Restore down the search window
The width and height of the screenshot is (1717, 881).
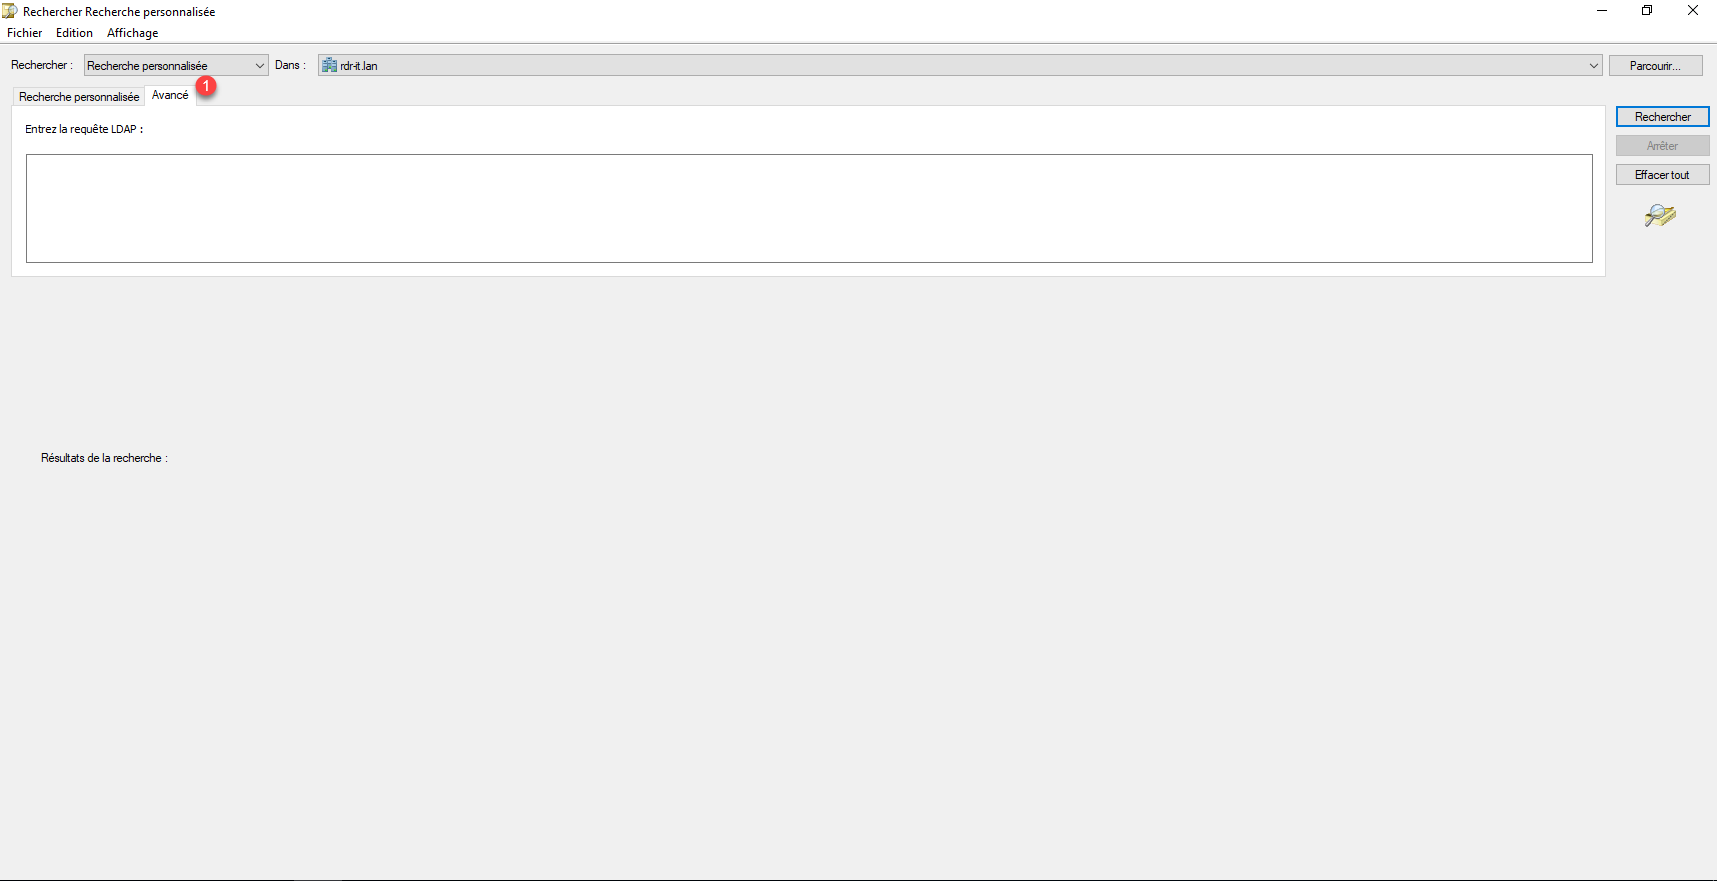click(x=1647, y=11)
